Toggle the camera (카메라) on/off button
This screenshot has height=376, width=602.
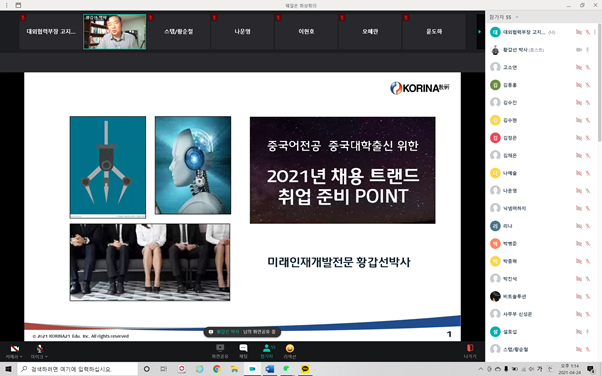pyautogui.click(x=14, y=351)
